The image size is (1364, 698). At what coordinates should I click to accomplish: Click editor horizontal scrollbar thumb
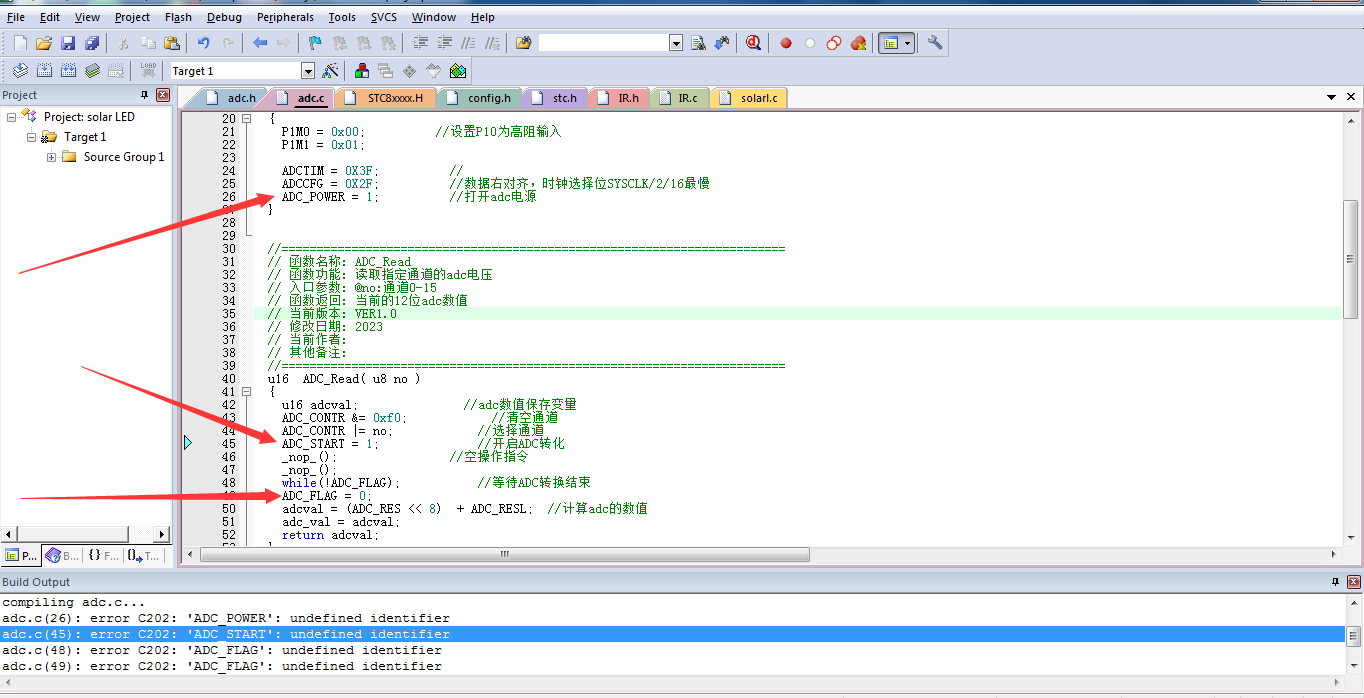(x=505, y=554)
